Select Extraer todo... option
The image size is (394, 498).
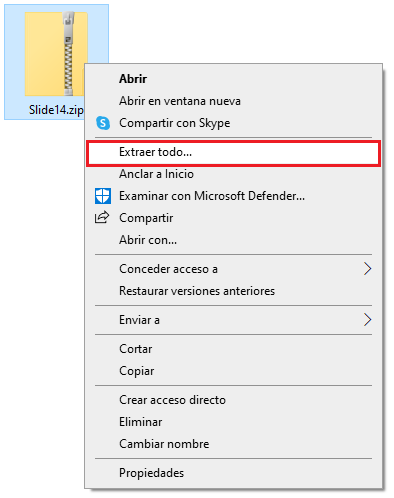pyautogui.click(x=233, y=153)
